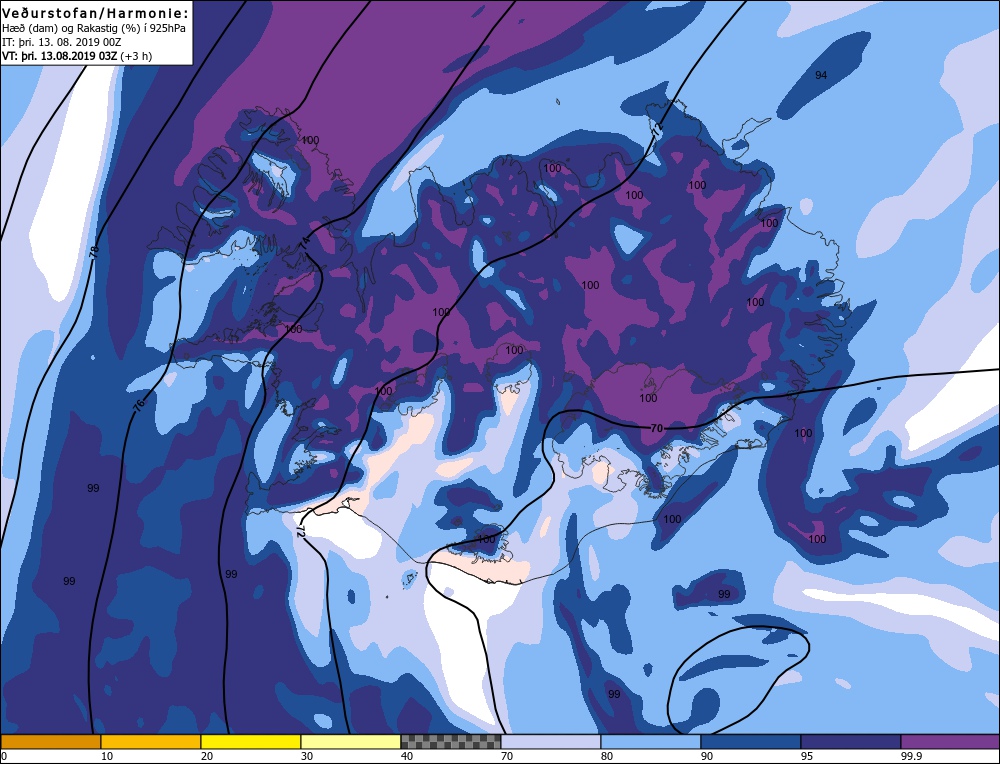This screenshot has width=1000, height=764.
Task: Click the light blue 80–90 legend swatch
Action: 651,742
